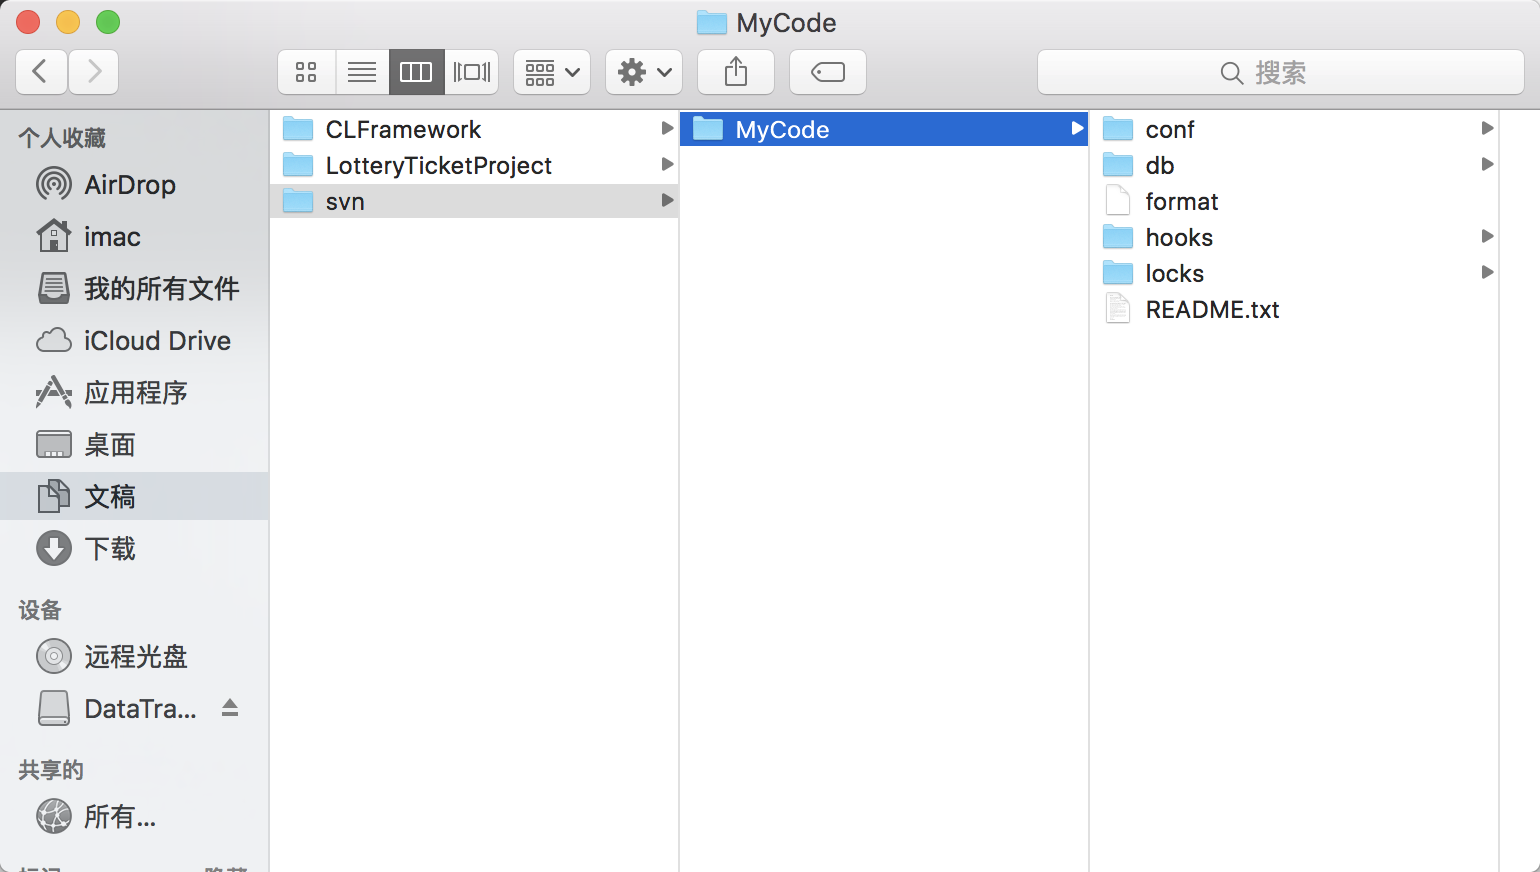
Task: Open 我的所有文件 in sidebar
Action: coord(134,288)
